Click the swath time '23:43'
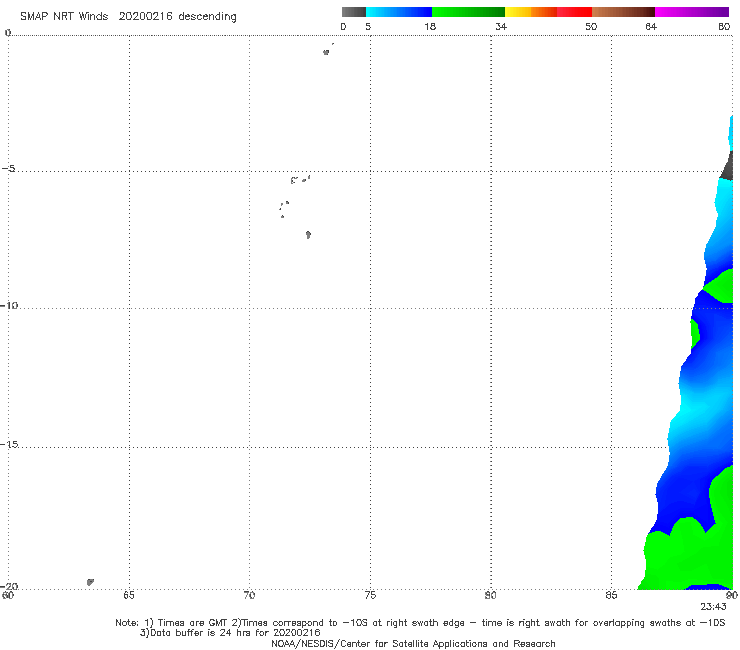The image size is (740, 650). click(x=713, y=607)
